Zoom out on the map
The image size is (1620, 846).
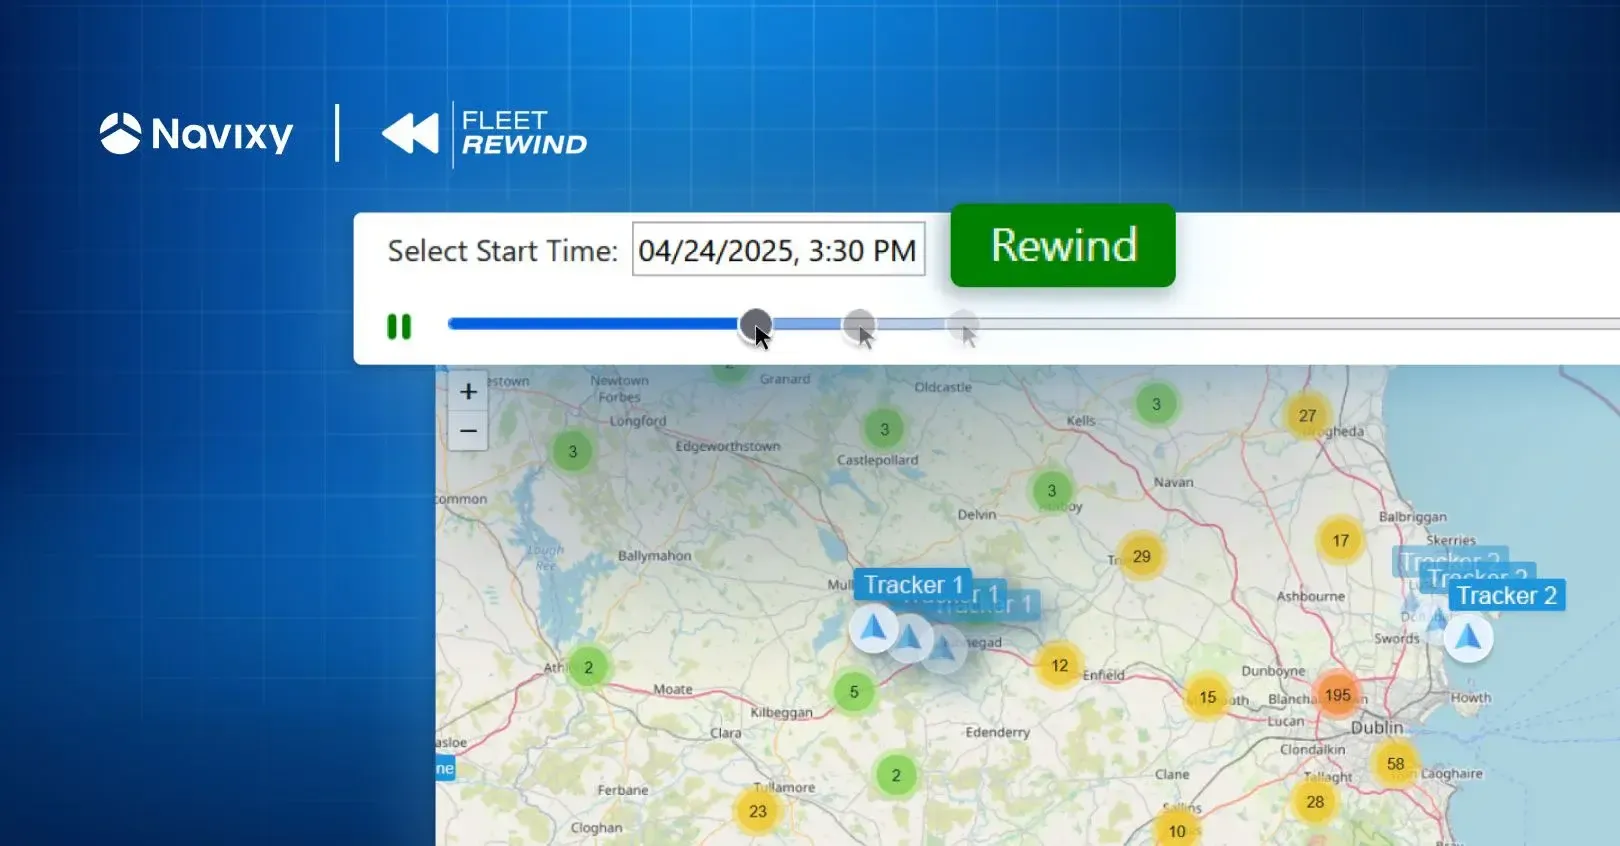pyautogui.click(x=468, y=431)
